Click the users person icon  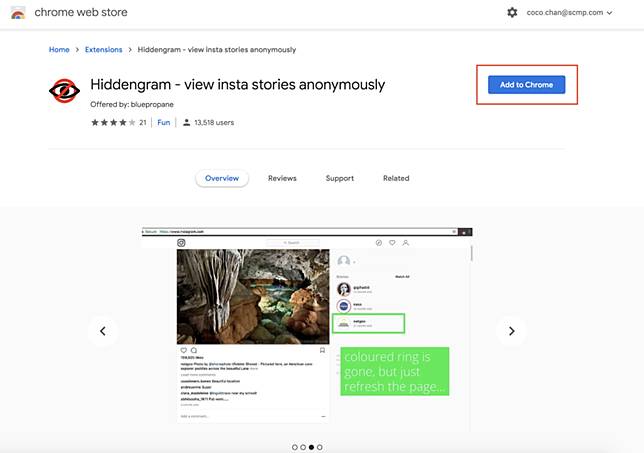(187, 122)
